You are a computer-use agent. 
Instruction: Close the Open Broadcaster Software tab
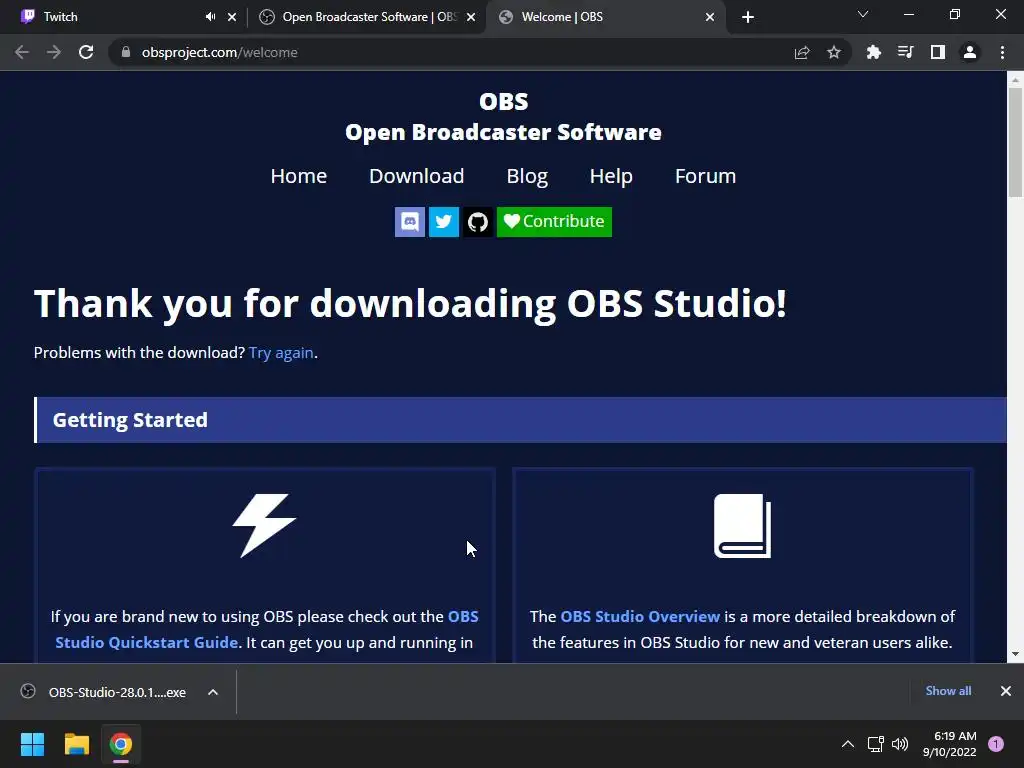tap(471, 17)
